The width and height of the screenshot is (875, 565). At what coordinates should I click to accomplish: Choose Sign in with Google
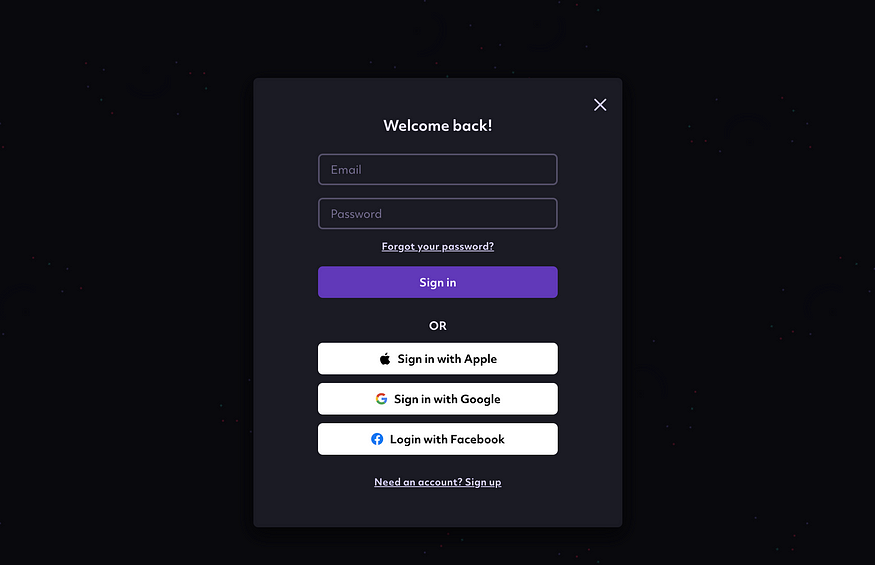pos(438,399)
